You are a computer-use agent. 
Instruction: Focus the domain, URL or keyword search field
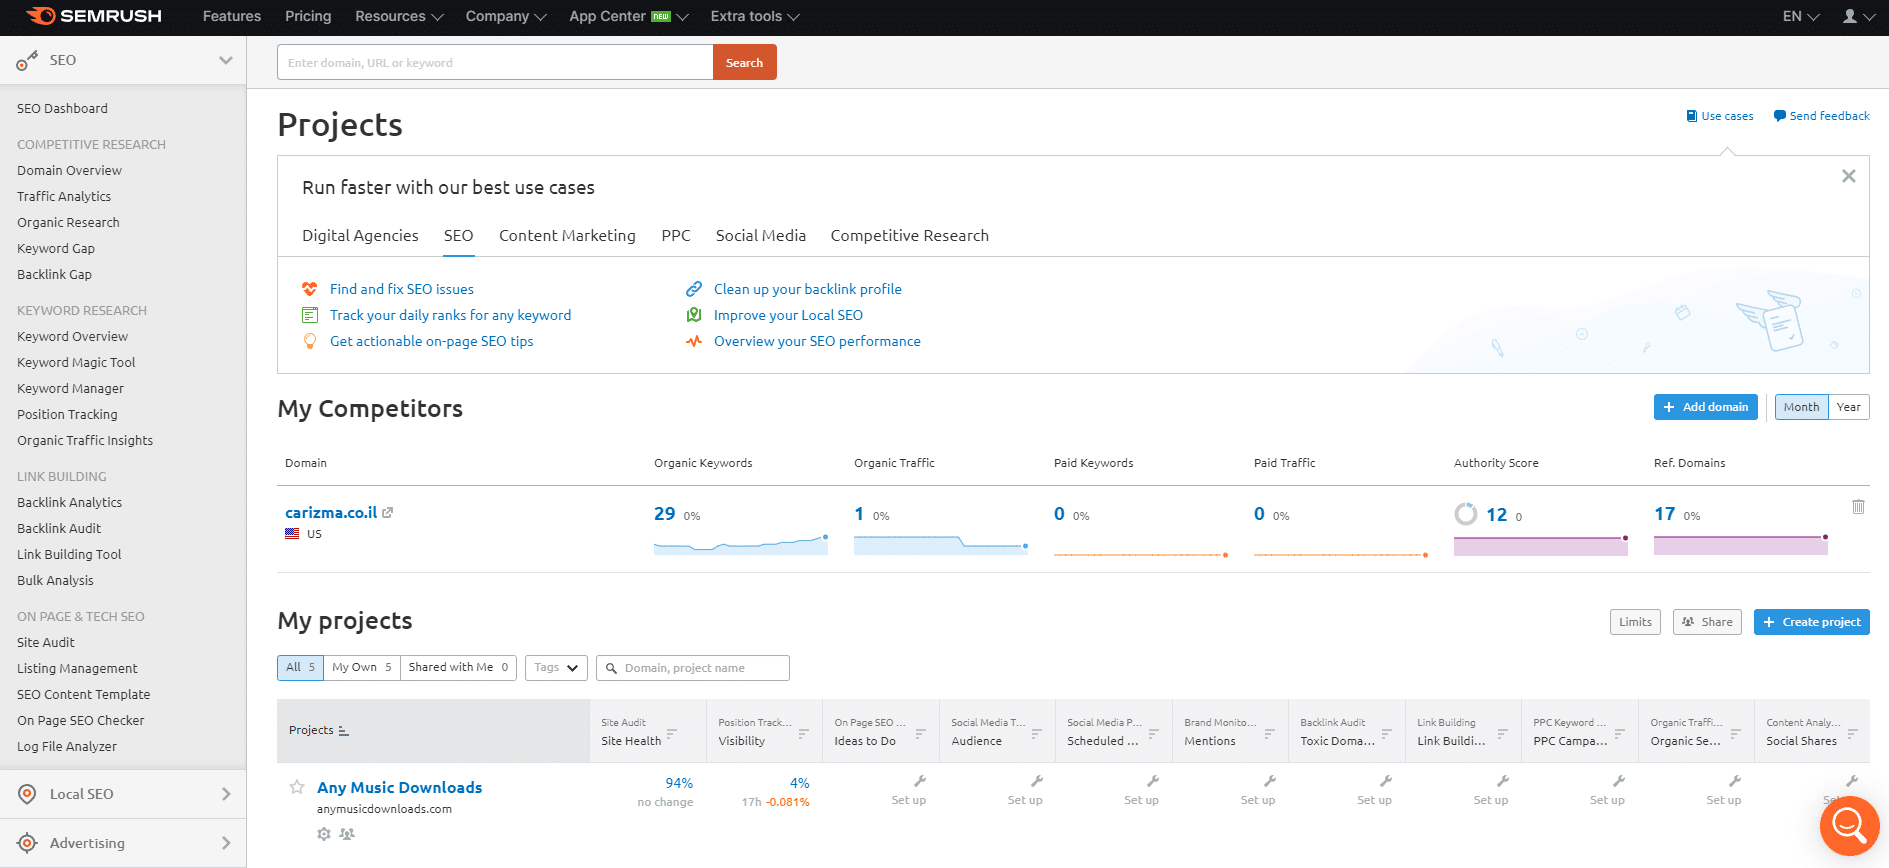coord(495,62)
